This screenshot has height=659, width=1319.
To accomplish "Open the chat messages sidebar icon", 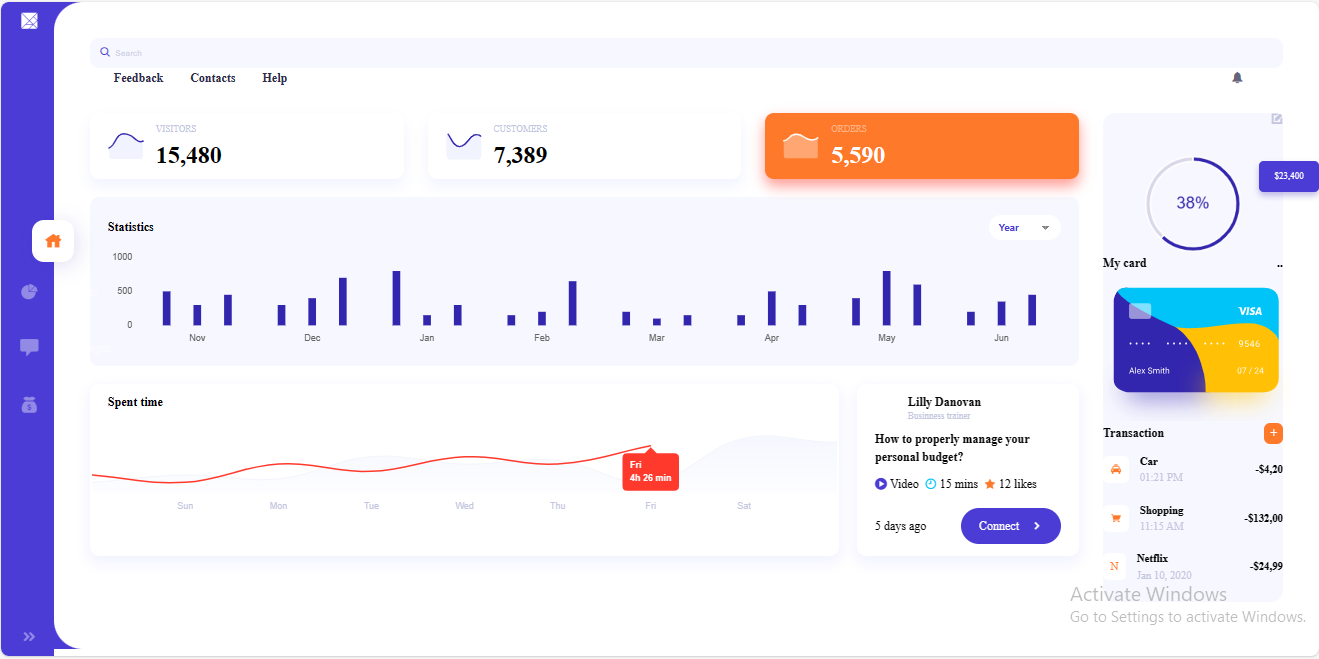I will pyautogui.click(x=29, y=347).
